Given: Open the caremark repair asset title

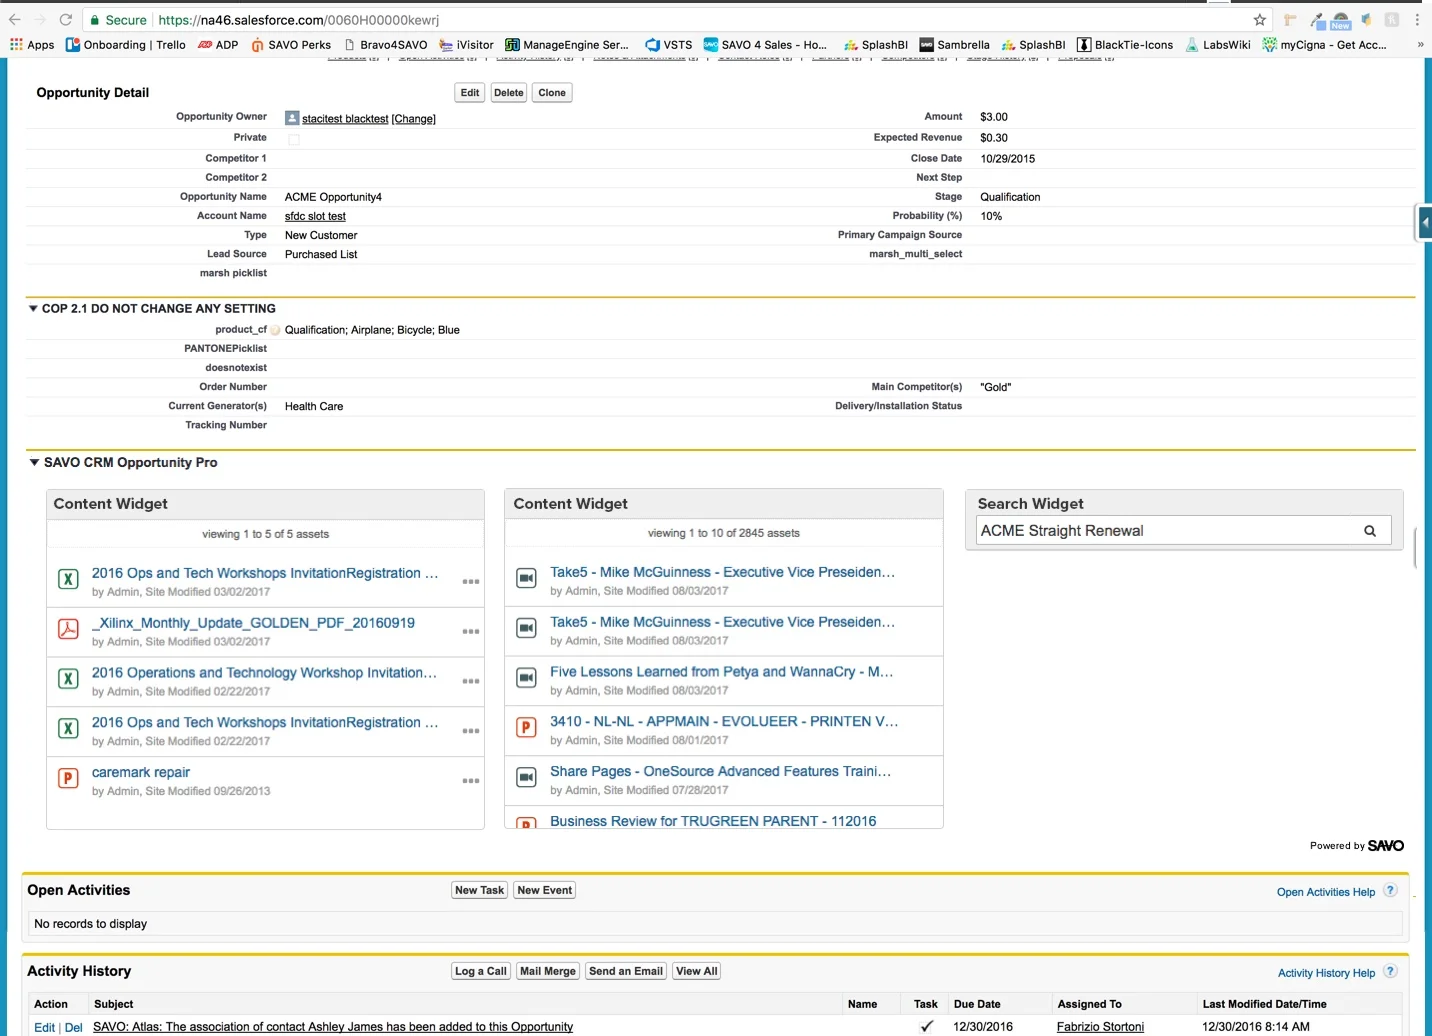Looking at the screenshot, I should pos(141,772).
